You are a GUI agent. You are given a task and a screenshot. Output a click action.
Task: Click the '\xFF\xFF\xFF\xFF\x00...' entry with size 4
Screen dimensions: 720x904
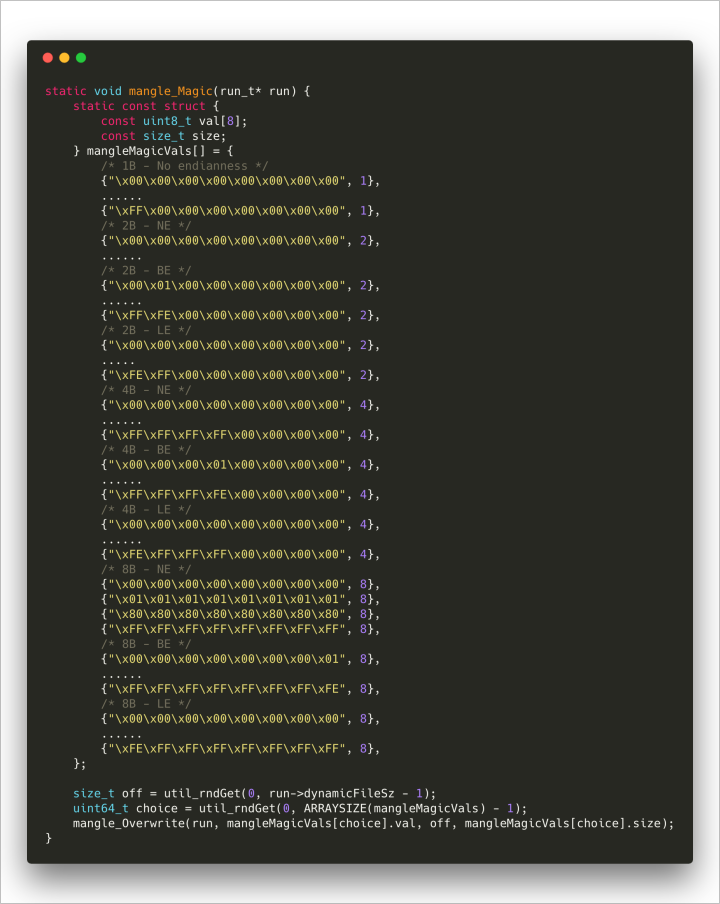240,435
